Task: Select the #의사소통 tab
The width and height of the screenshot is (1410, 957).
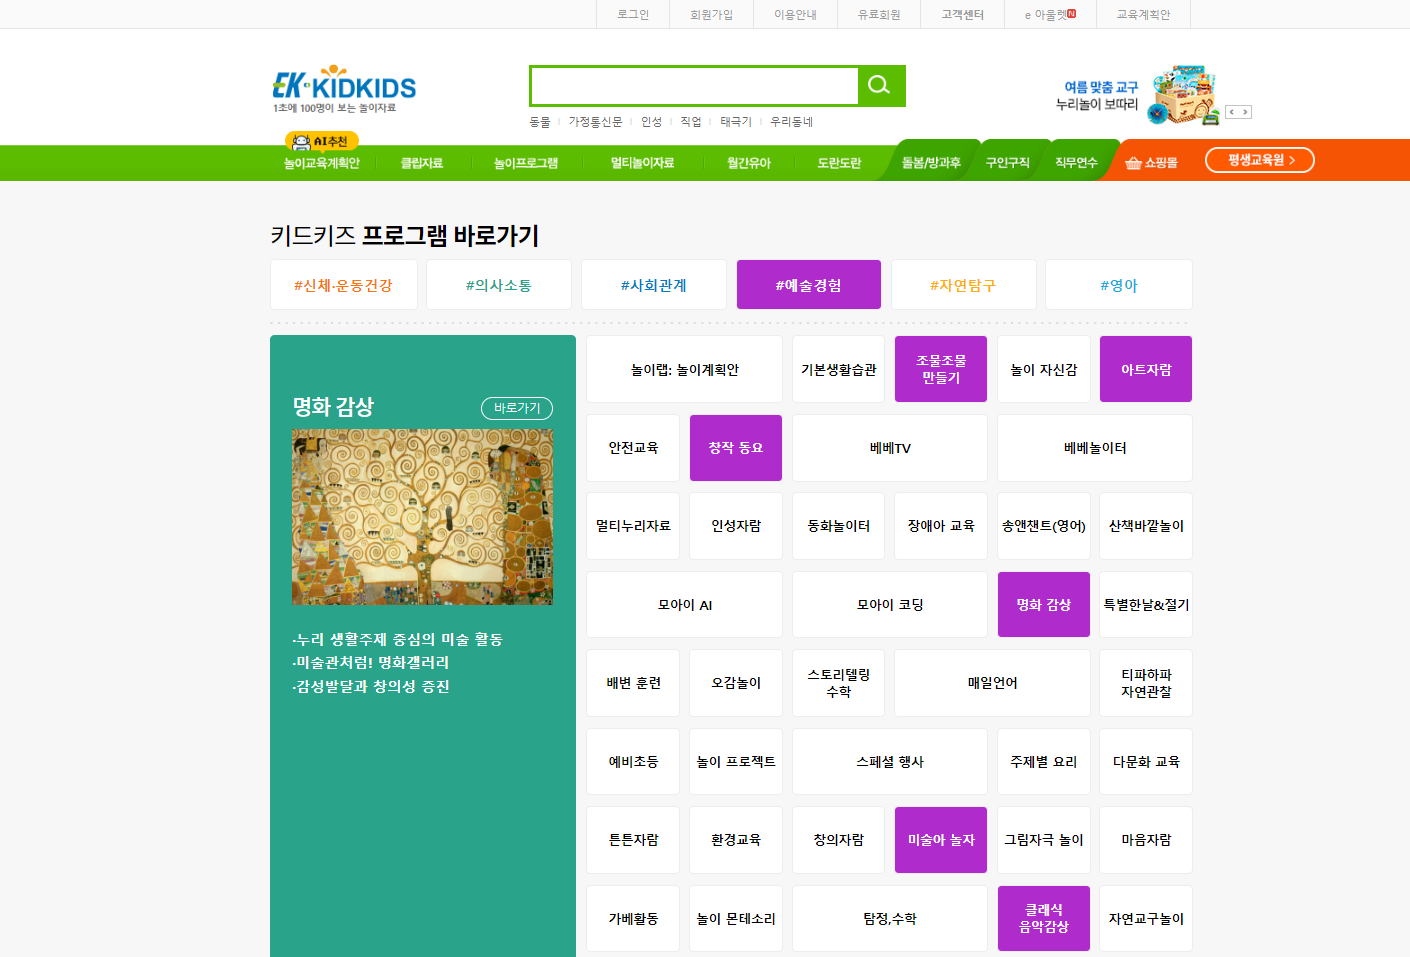Action: click(x=499, y=285)
